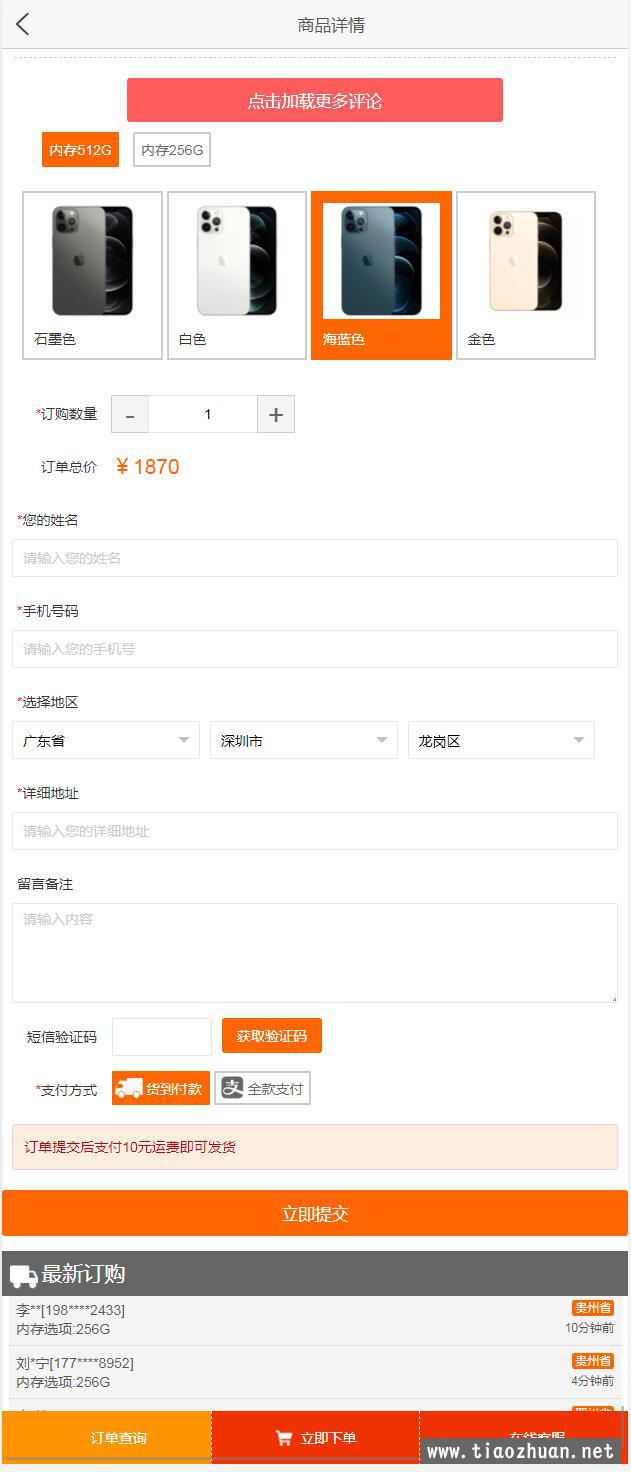Tap the cart 立即下单 bottom tab
Viewport: 631px width, 1472px height.
(x=316, y=1438)
